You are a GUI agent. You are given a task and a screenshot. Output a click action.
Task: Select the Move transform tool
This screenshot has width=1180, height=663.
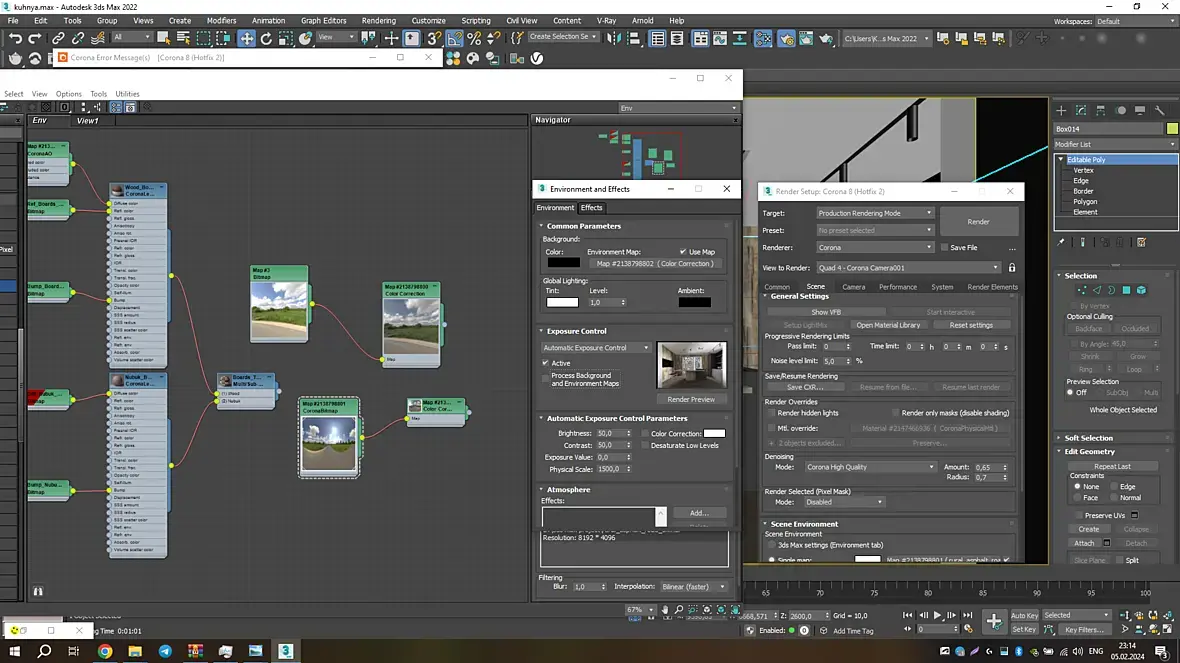coord(246,38)
